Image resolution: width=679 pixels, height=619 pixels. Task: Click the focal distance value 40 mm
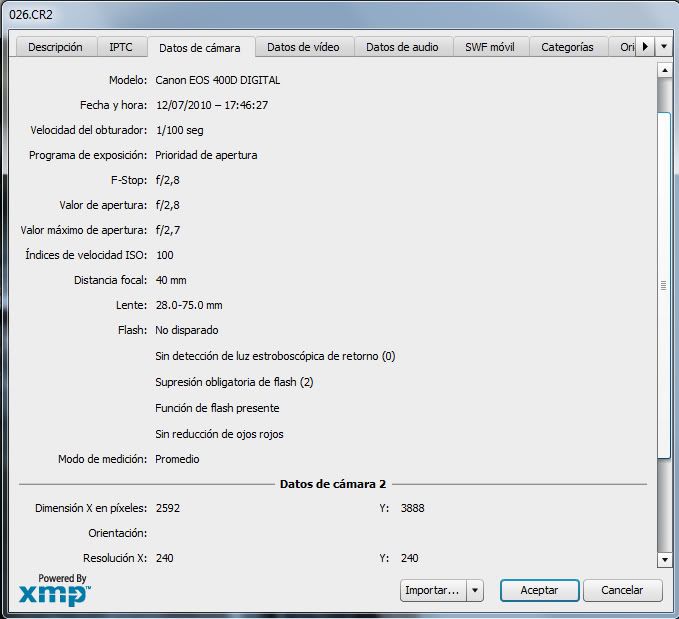(x=171, y=280)
